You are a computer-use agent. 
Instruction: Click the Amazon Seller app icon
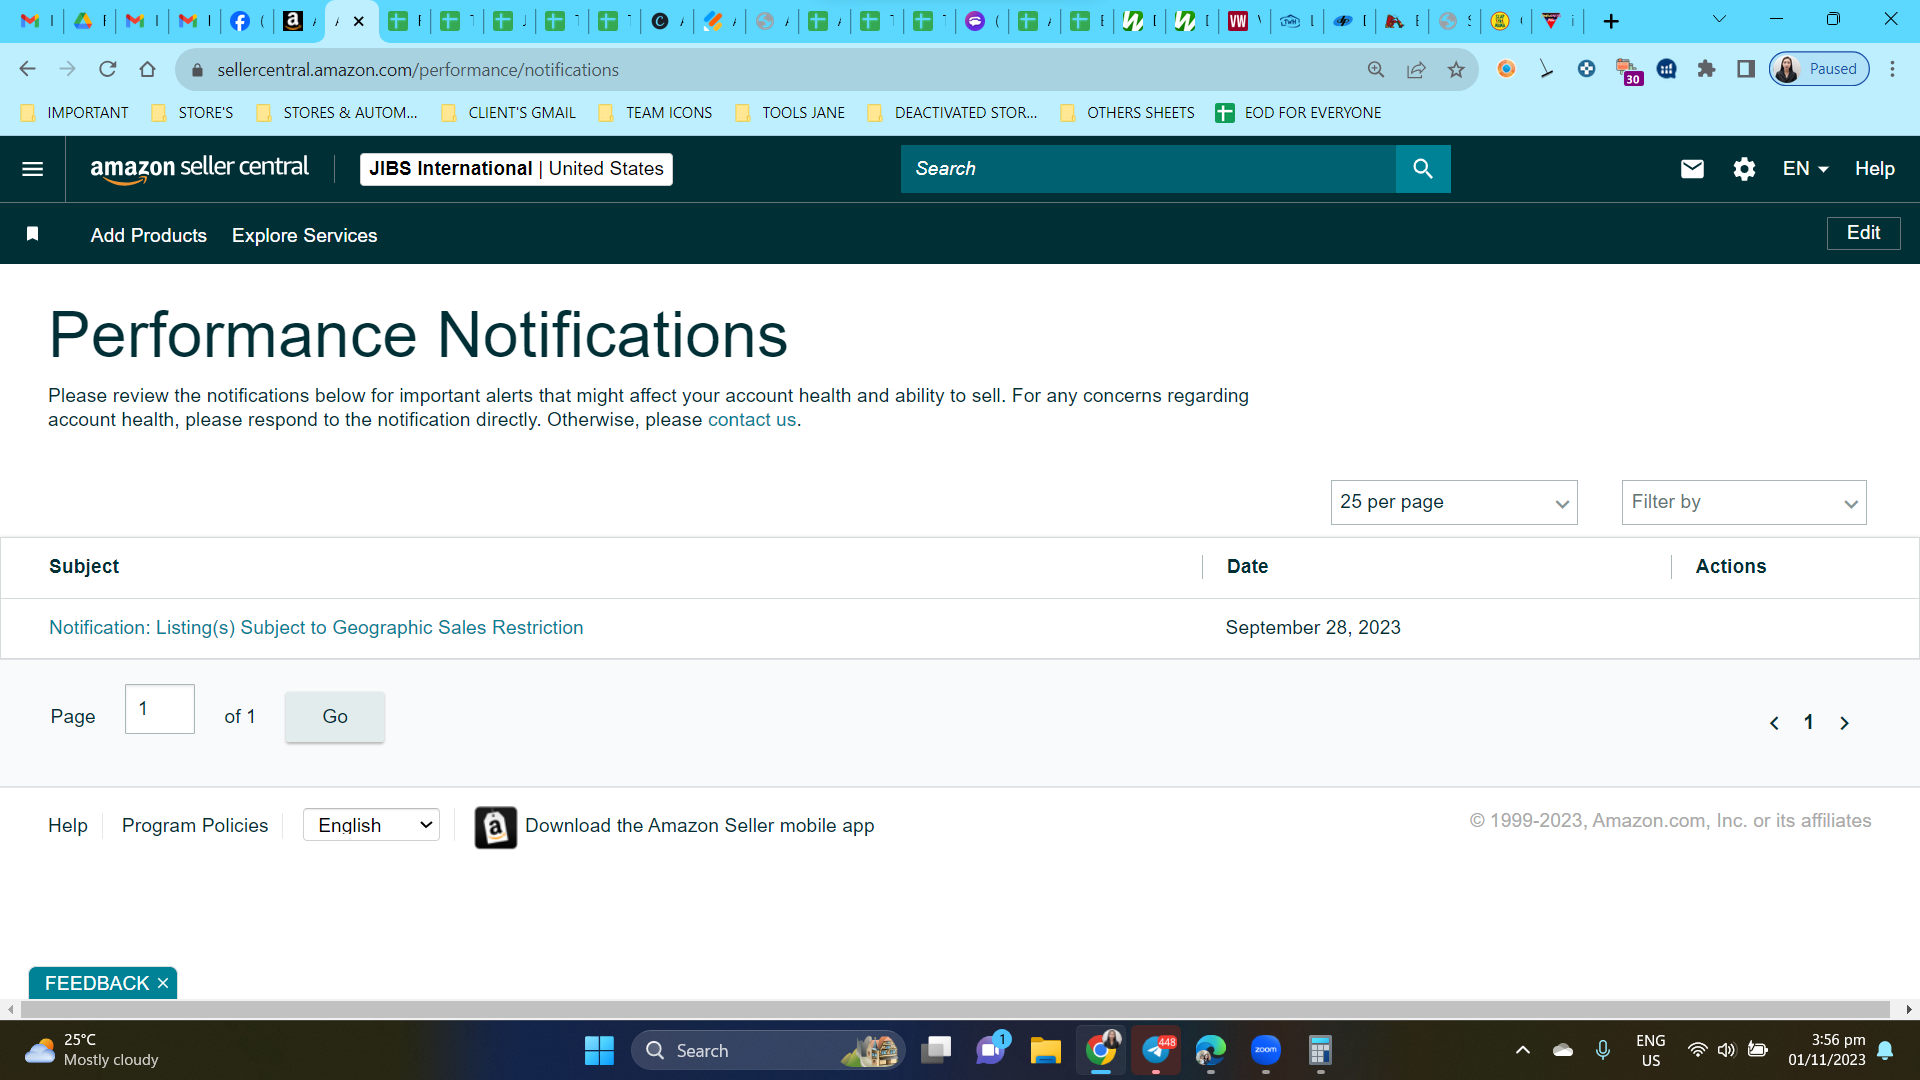(x=495, y=827)
